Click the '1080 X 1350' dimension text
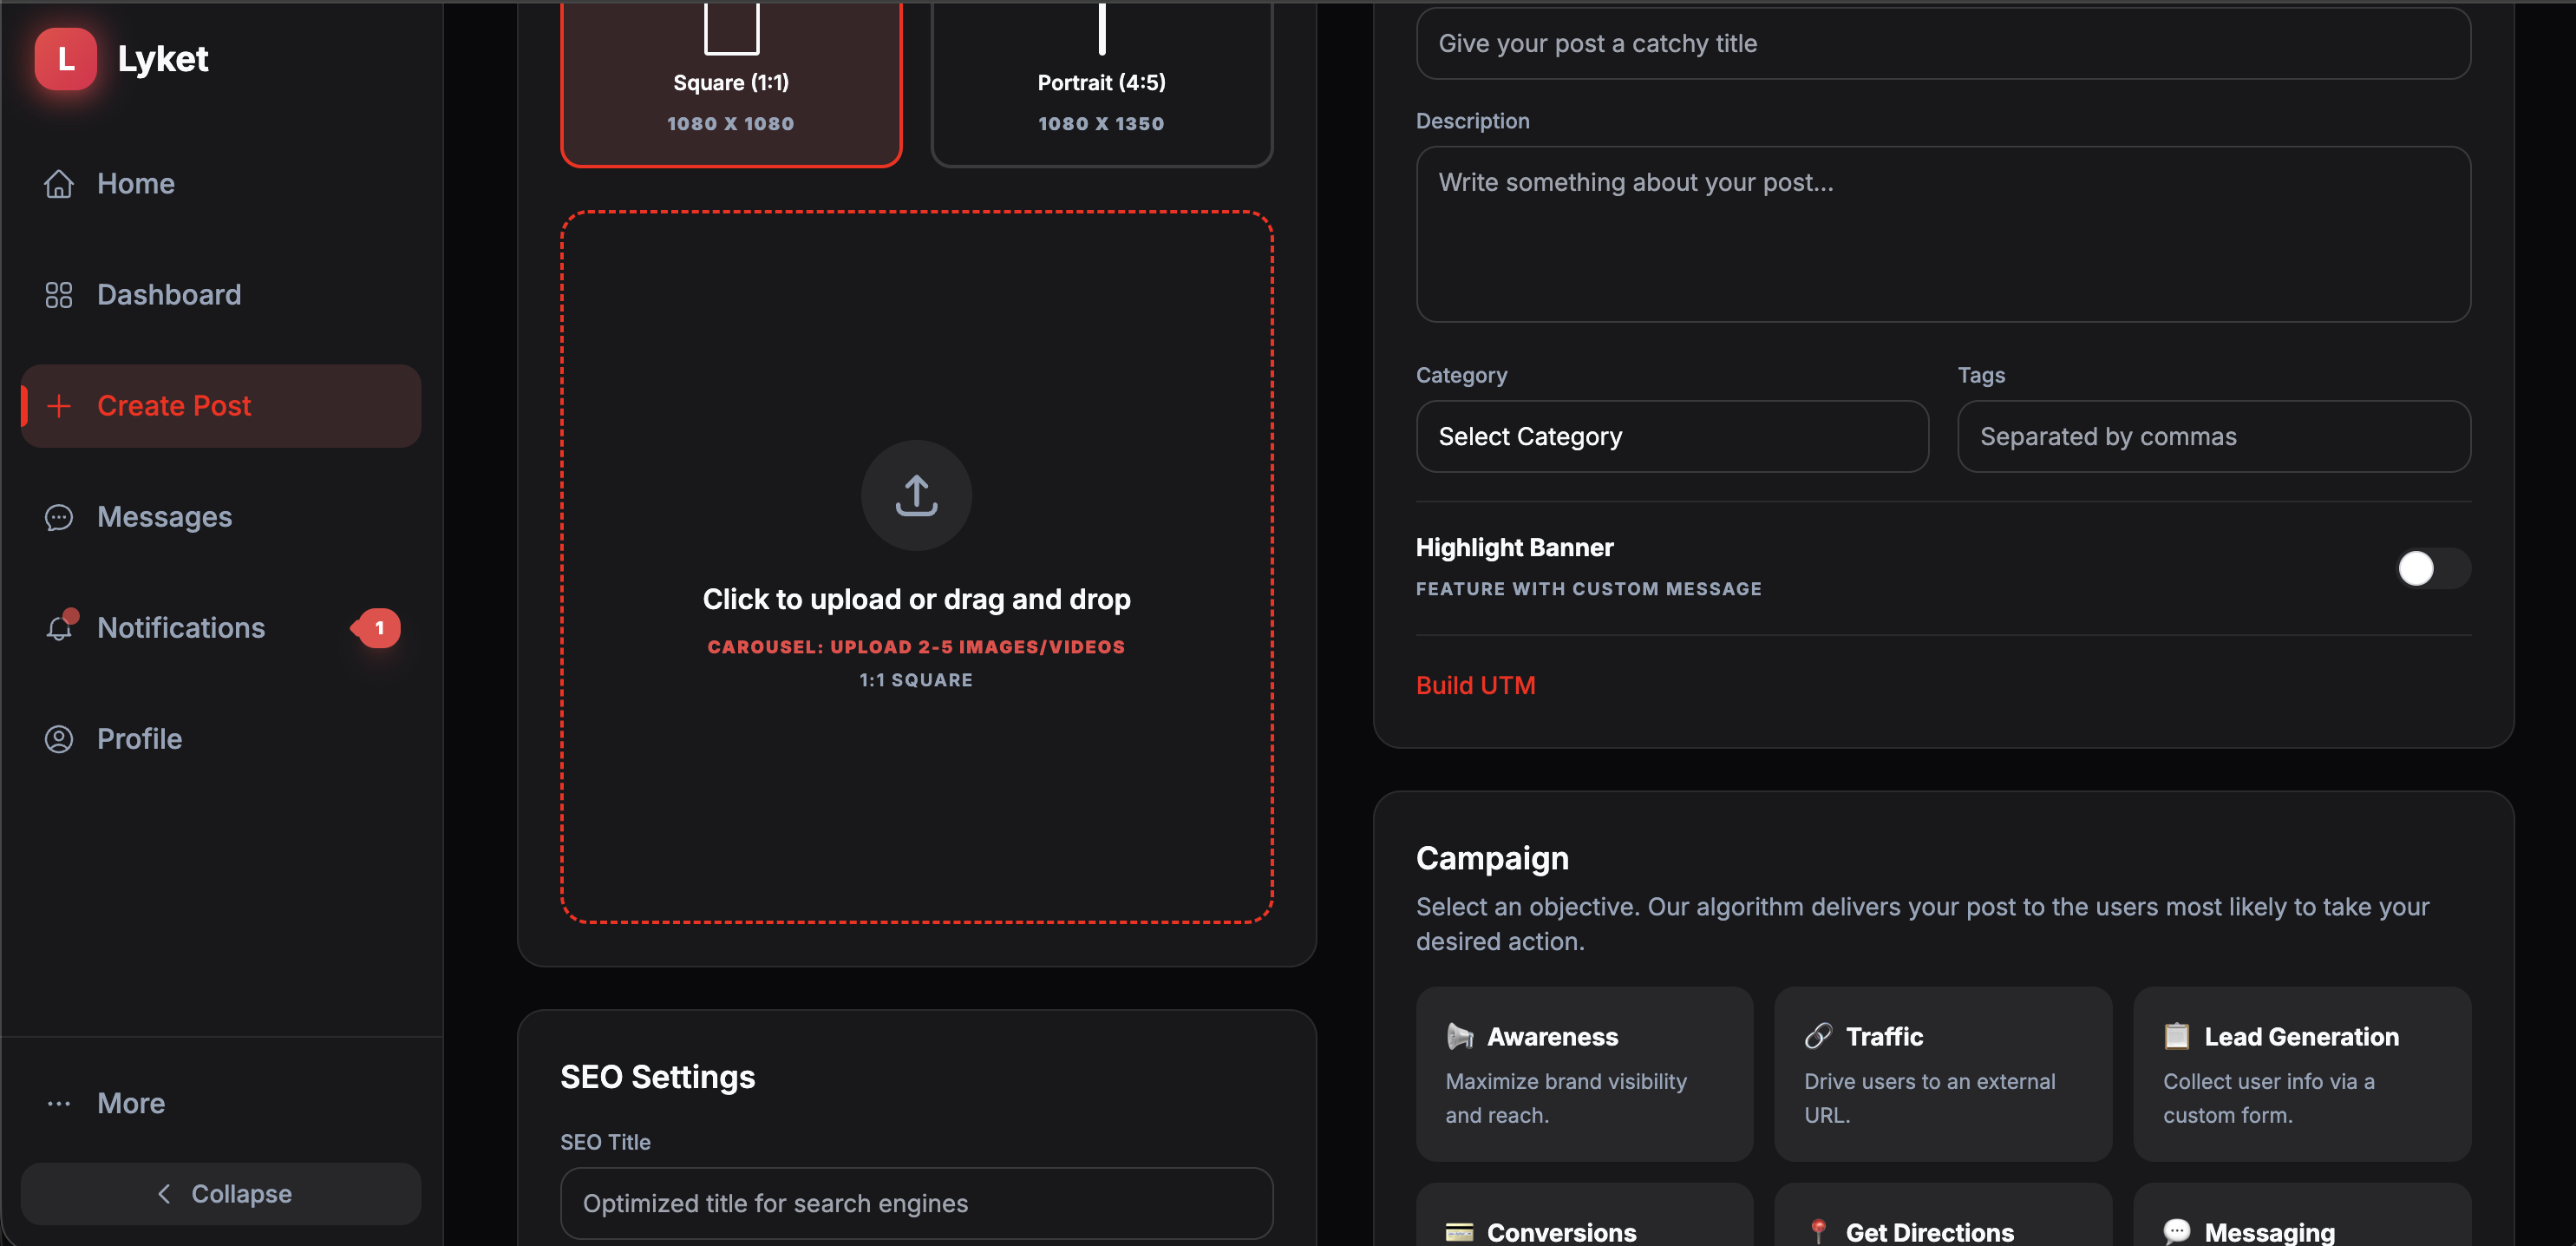This screenshot has width=2576, height=1246. (1101, 124)
